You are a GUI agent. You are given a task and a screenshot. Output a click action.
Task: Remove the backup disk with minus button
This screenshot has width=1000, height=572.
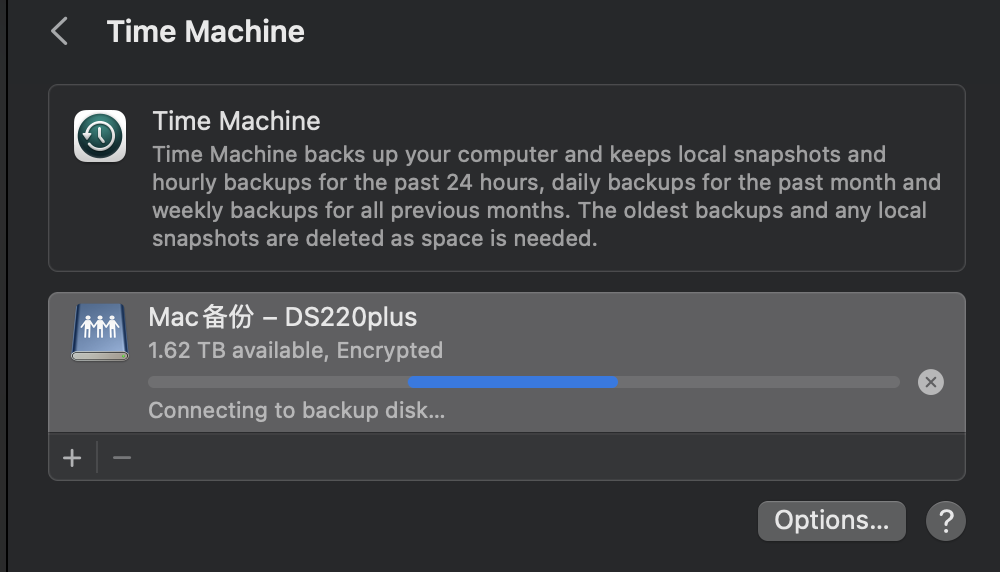coord(122,458)
